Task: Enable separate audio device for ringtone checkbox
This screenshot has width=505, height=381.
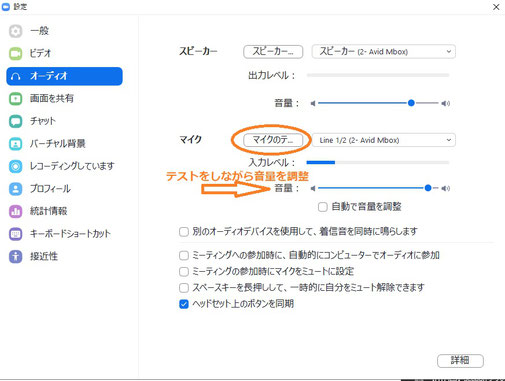Action: point(184,232)
